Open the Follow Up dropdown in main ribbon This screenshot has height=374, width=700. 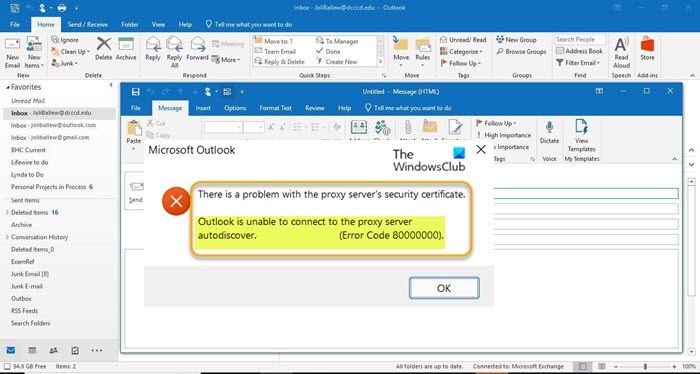[x=461, y=63]
